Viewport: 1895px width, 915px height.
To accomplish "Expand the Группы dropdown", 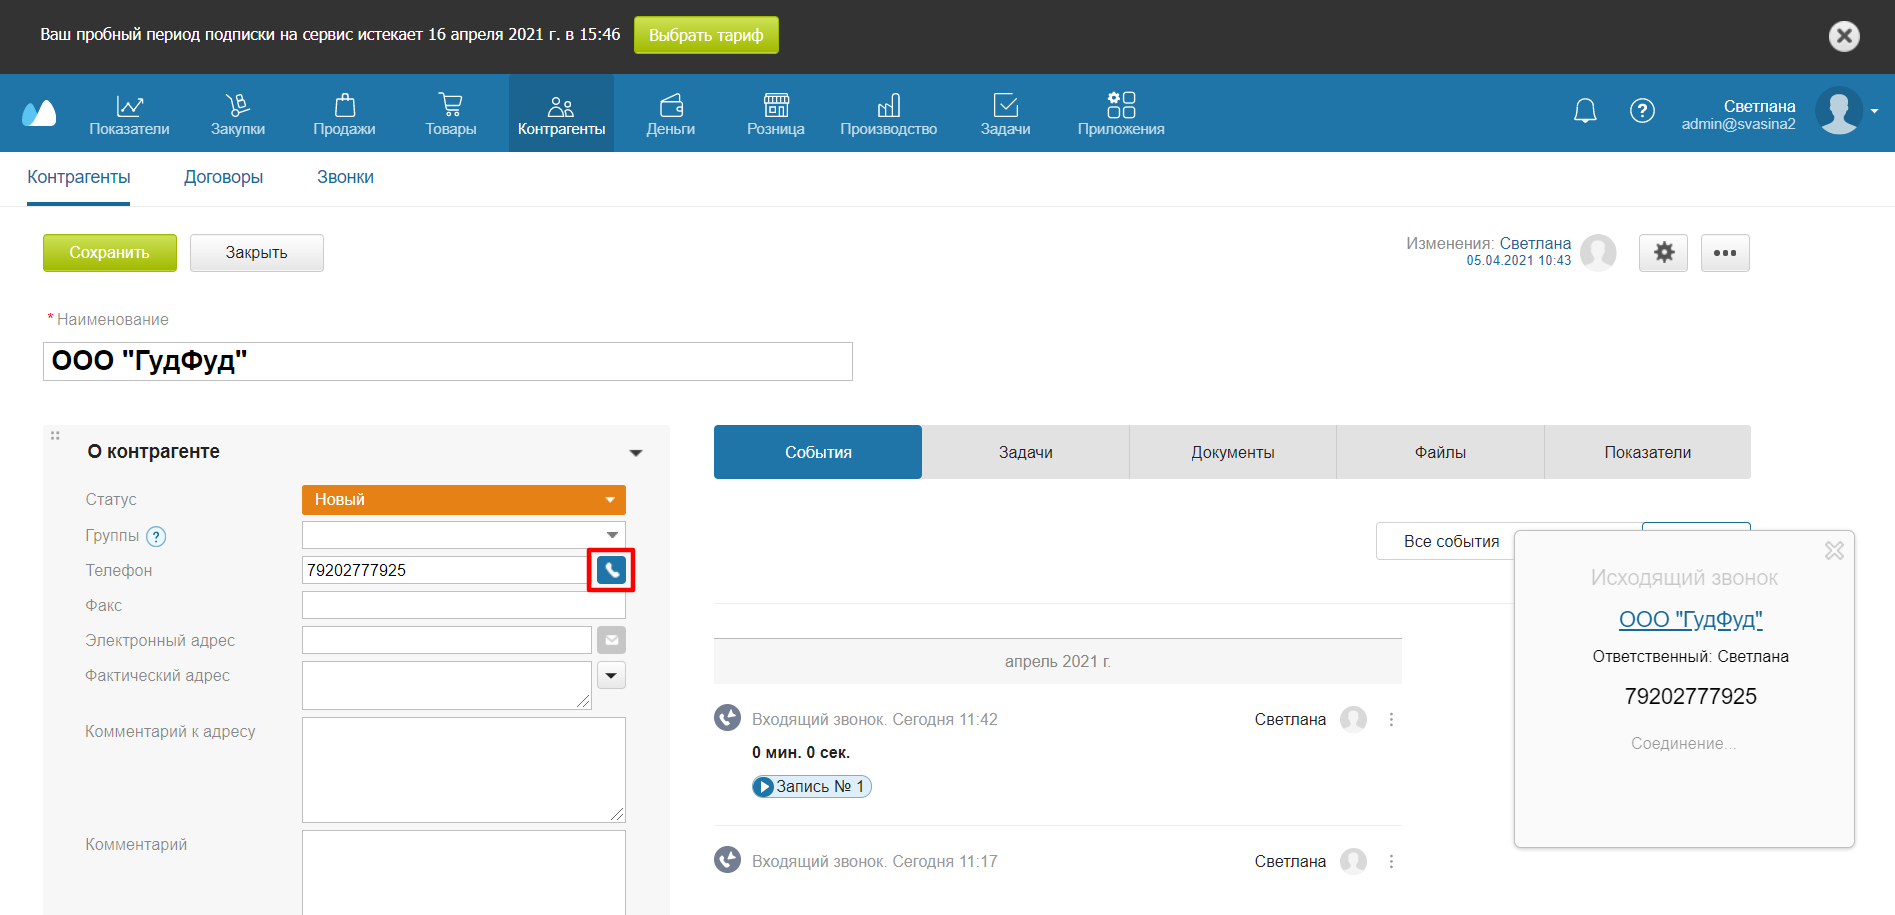I will pos(612,535).
